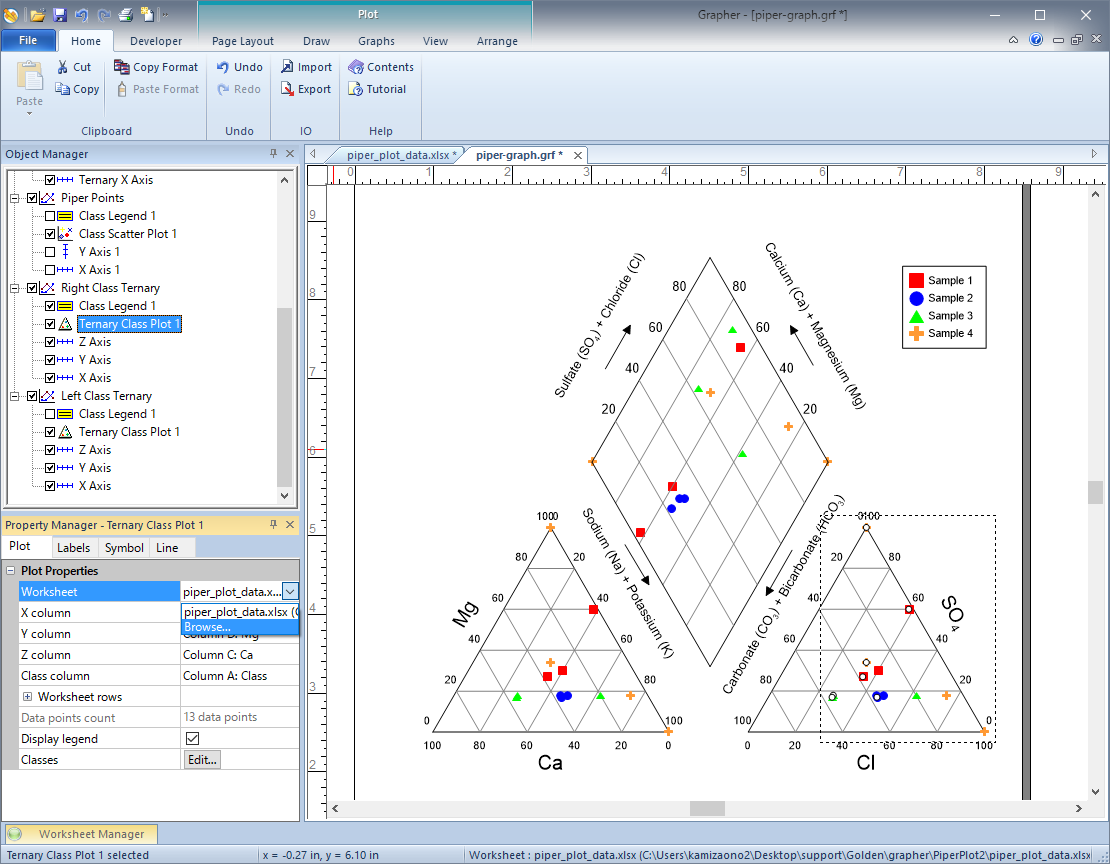The image size is (1110, 864).
Task: Uncheck the Right Class Ternary checkbox
Action: point(32,288)
